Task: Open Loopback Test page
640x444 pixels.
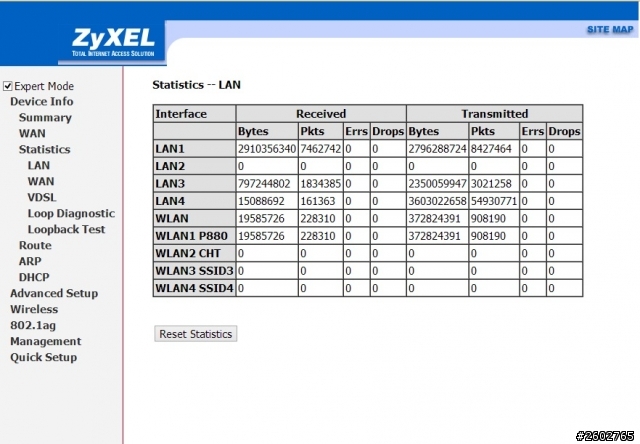Action: click(x=66, y=229)
